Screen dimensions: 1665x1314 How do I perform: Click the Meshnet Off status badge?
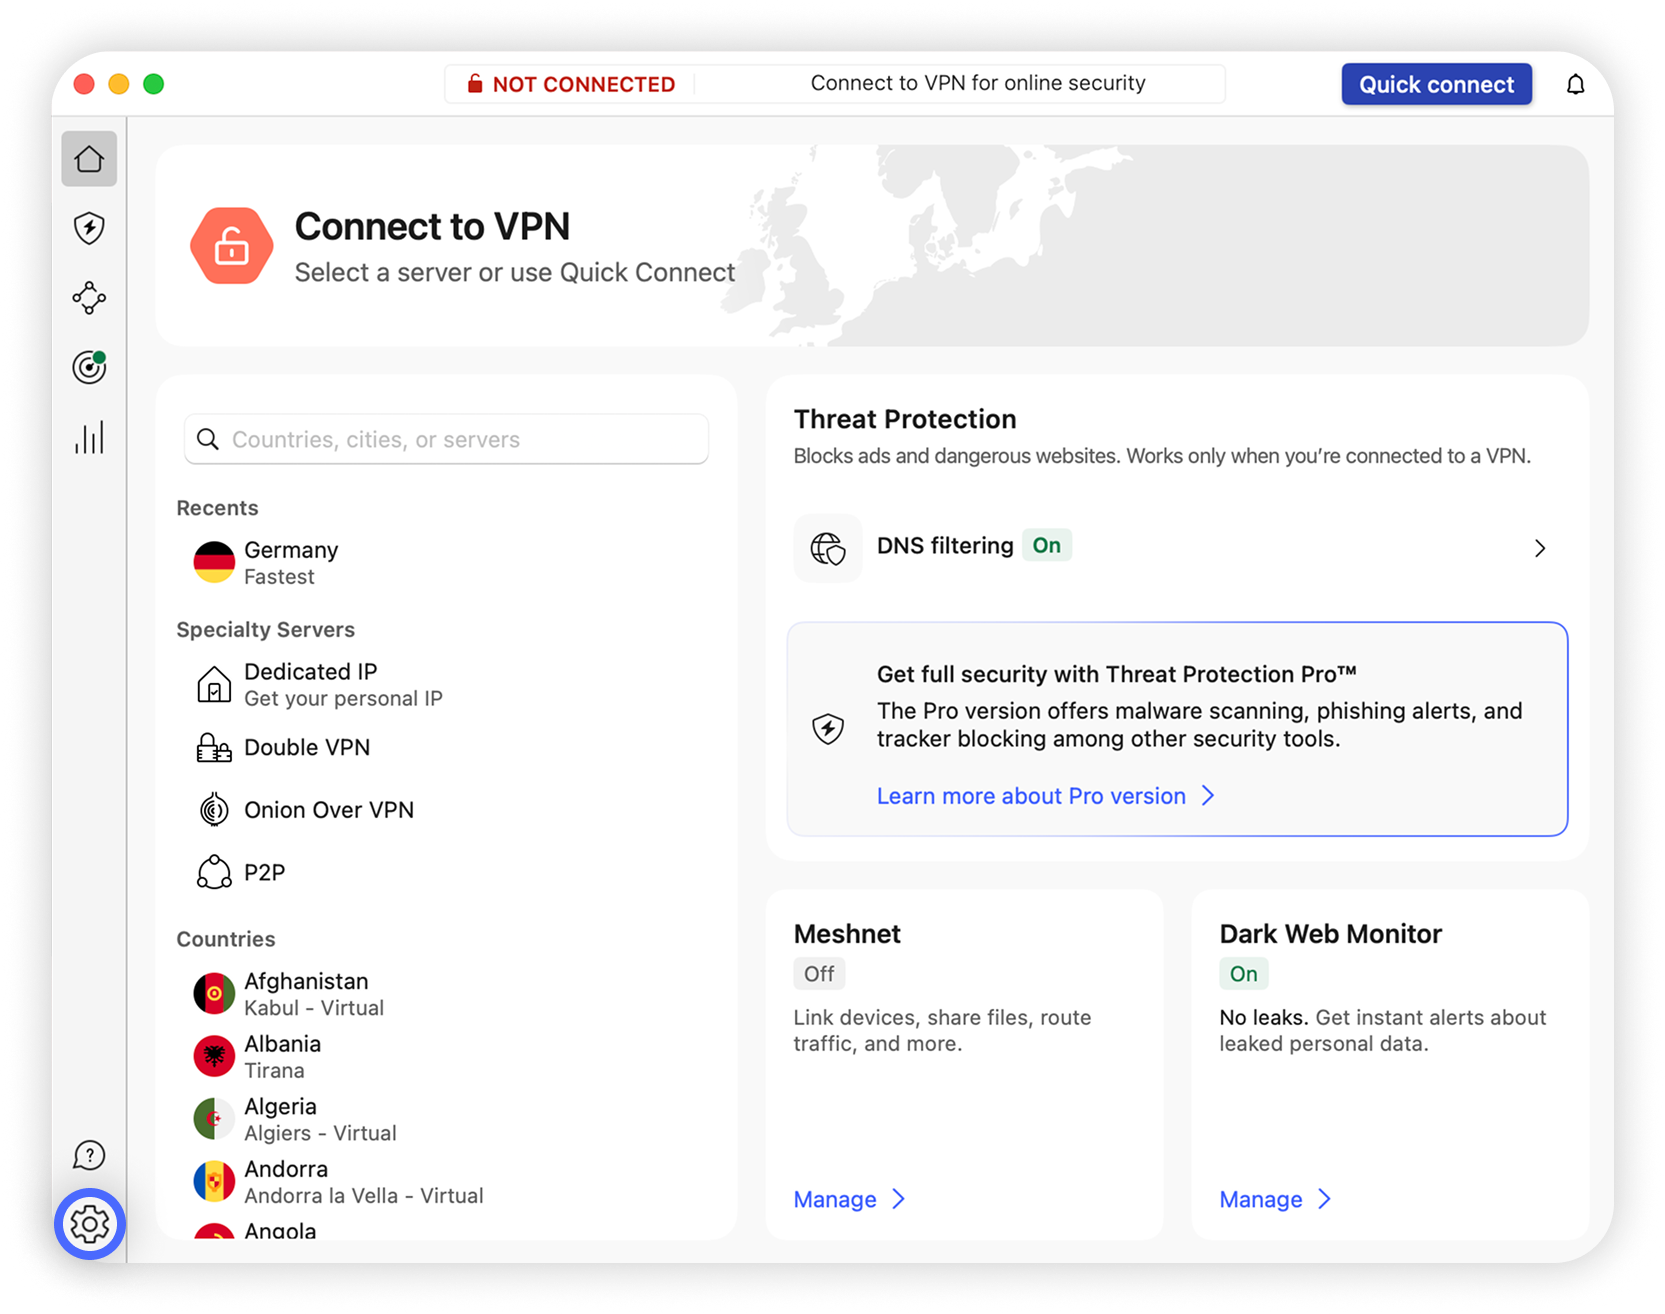[x=818, y=974]
